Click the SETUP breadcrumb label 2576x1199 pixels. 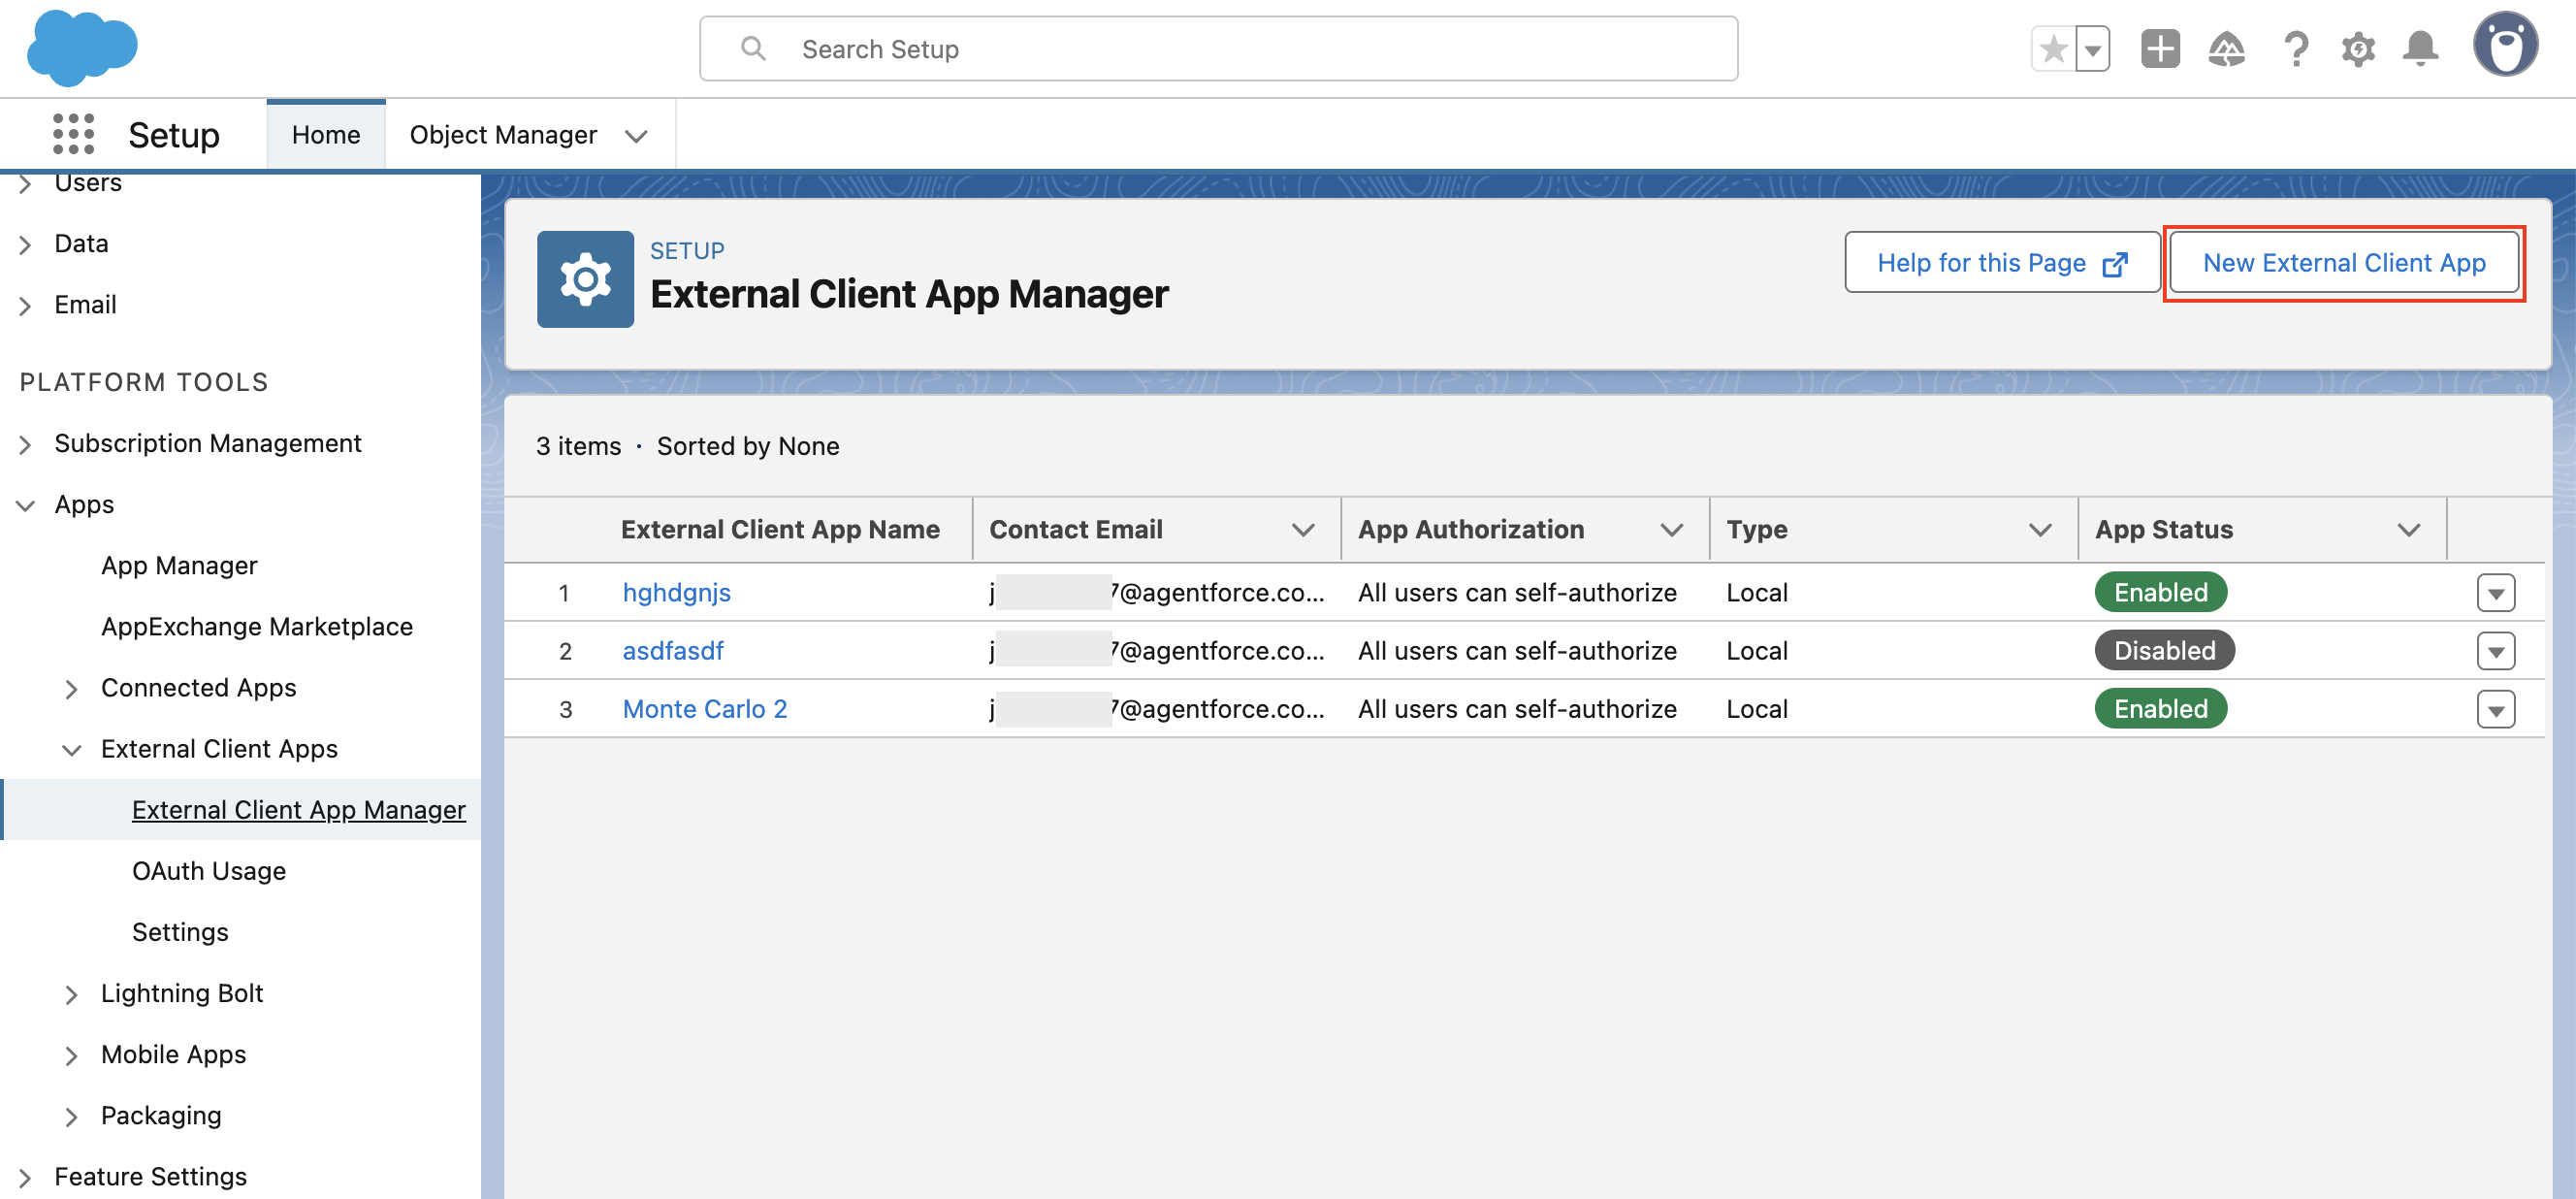coord(687,250)
